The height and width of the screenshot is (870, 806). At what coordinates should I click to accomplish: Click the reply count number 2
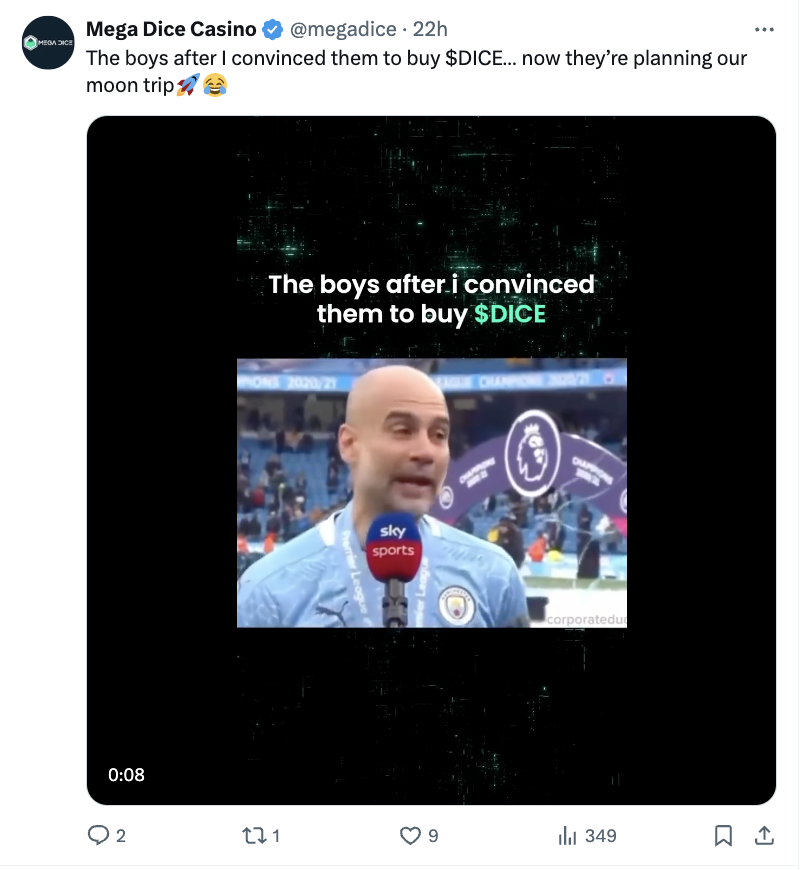[121, 836]
